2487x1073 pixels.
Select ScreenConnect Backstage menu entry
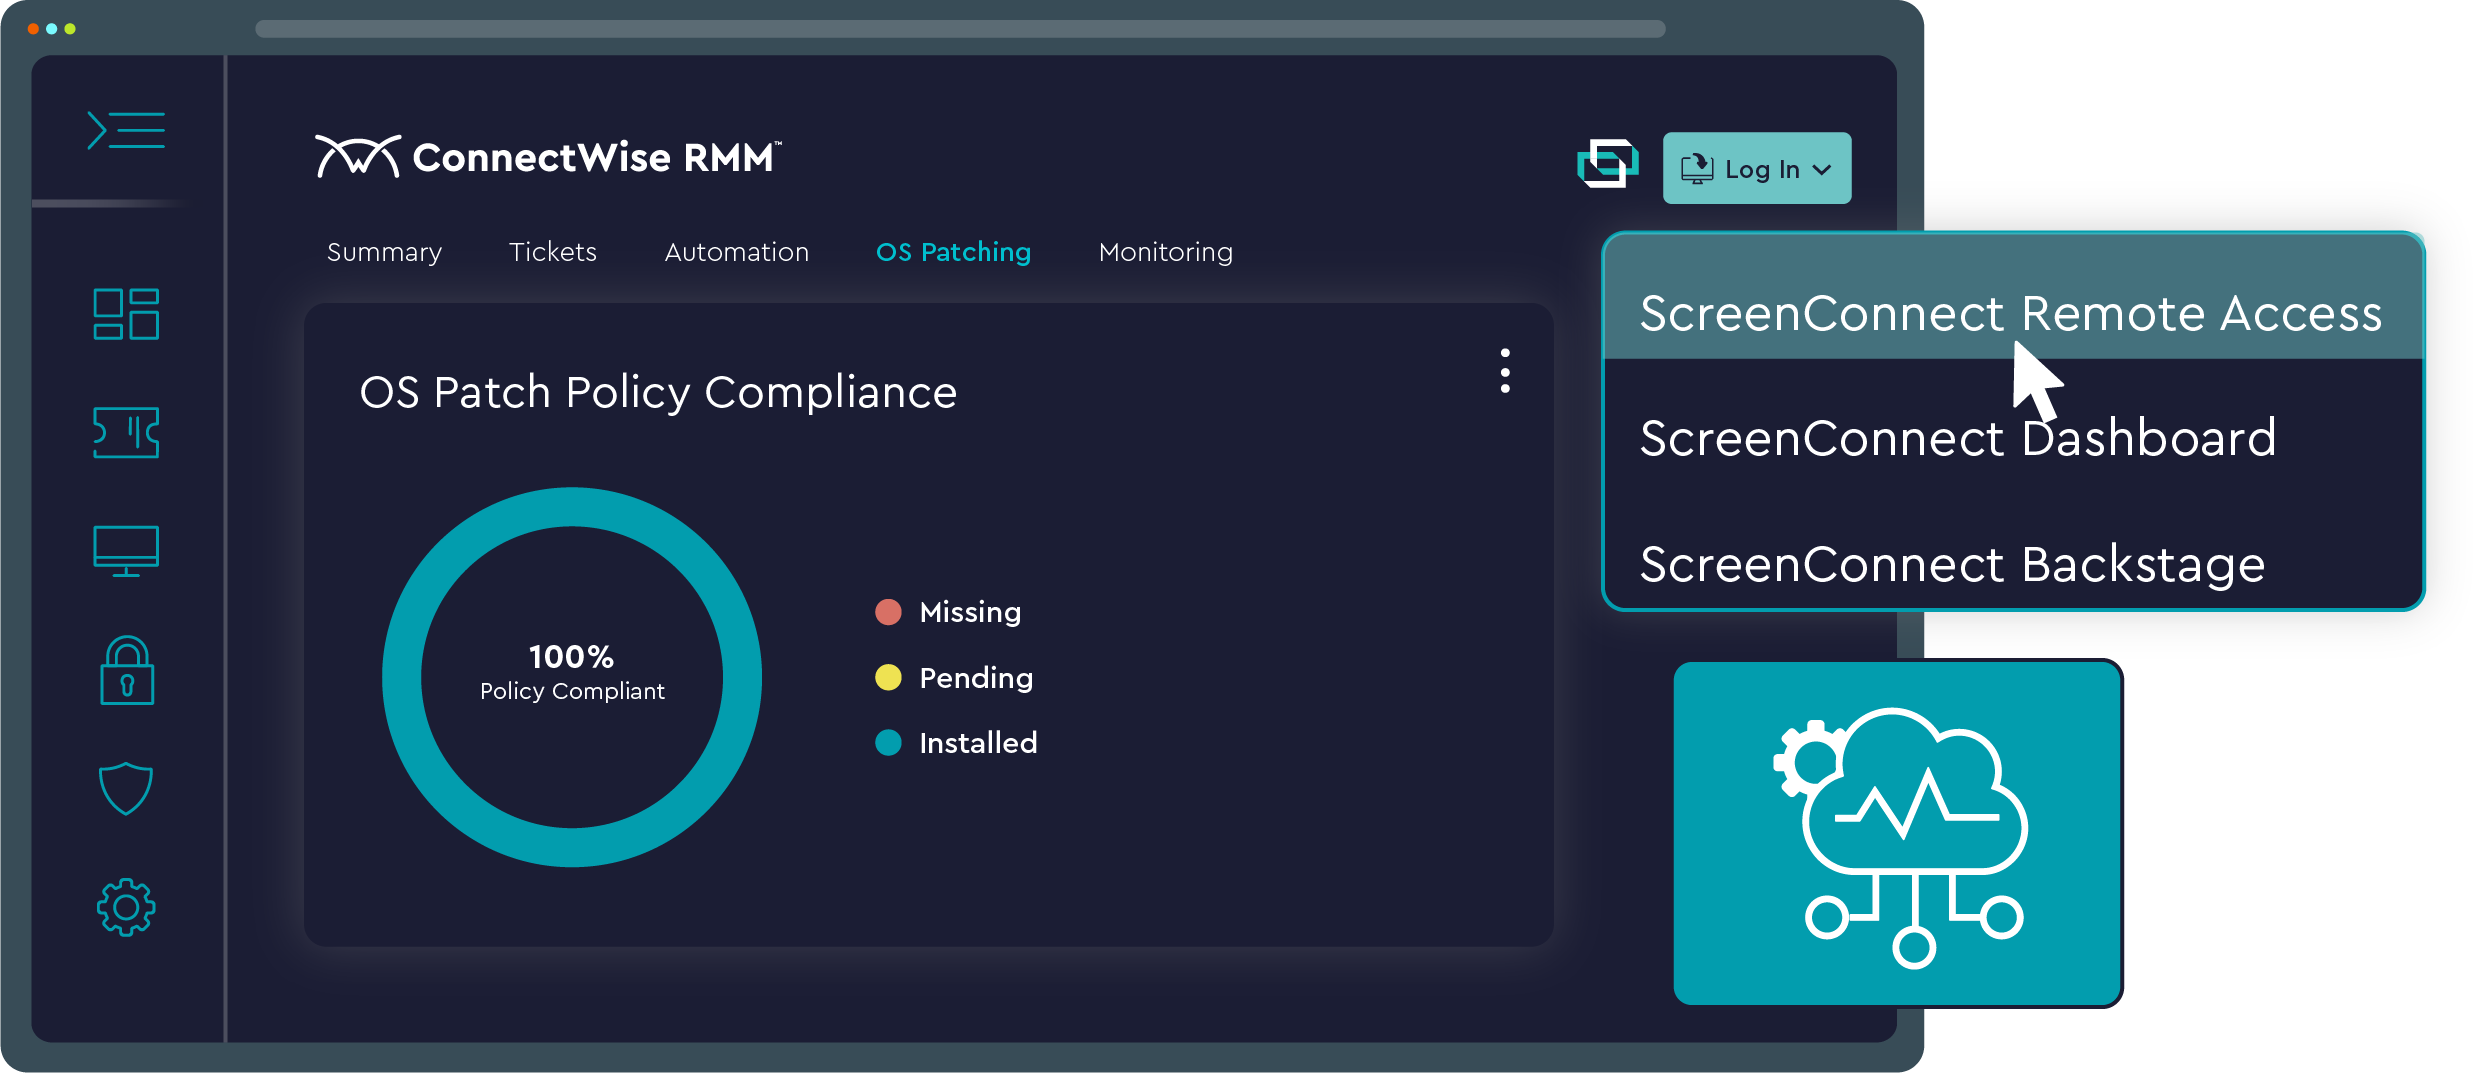point(1951,564)
